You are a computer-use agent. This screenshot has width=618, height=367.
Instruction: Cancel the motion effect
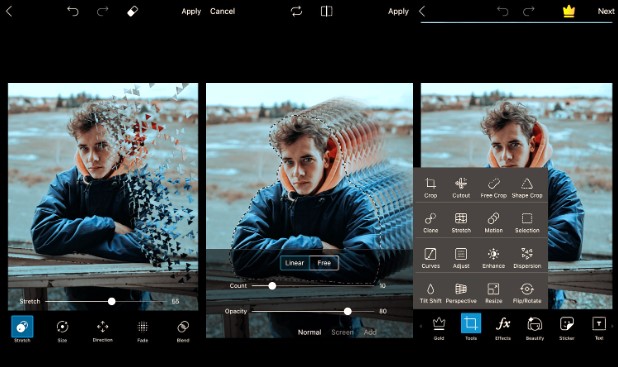pyautogui.click(x=222, y=11)
